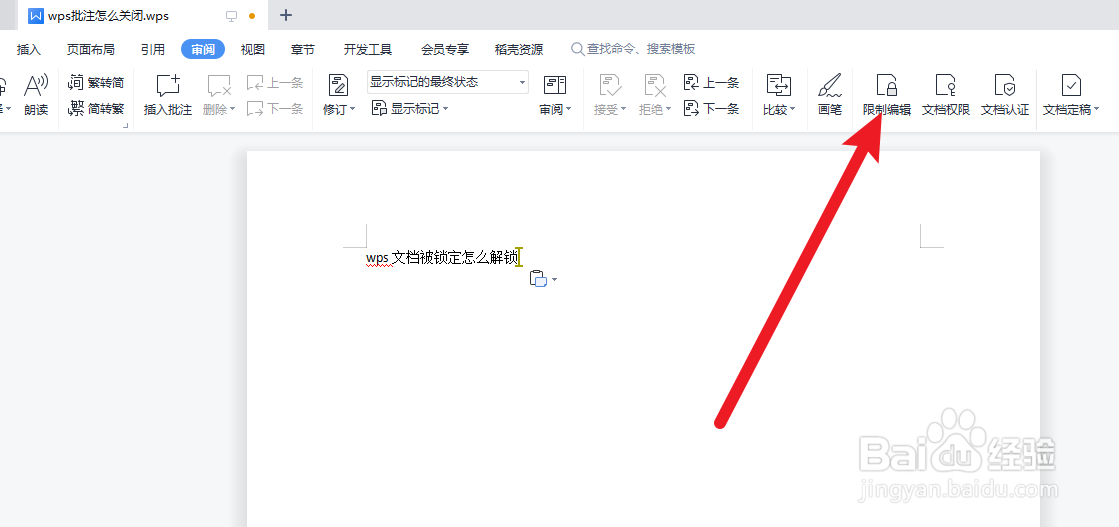Select the wps批注怎么关闭.wps document tab
Viewport: 1119px width, 527px height.
coord(141,15)
